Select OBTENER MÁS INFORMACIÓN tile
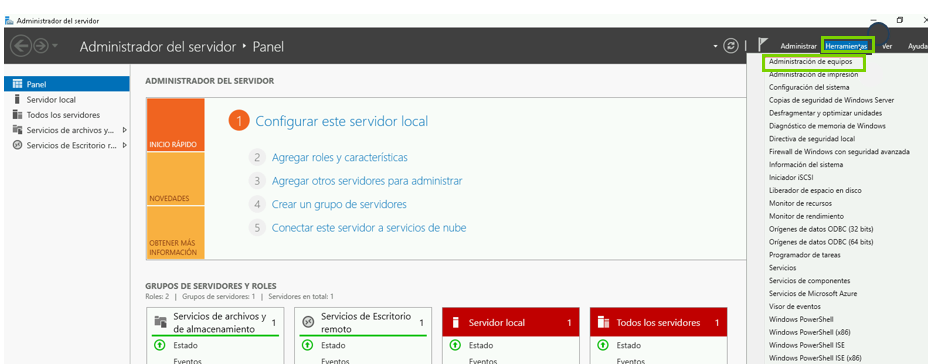Image resolution: width=928 pixels, height=364 pixels. [x=175, y=233]
